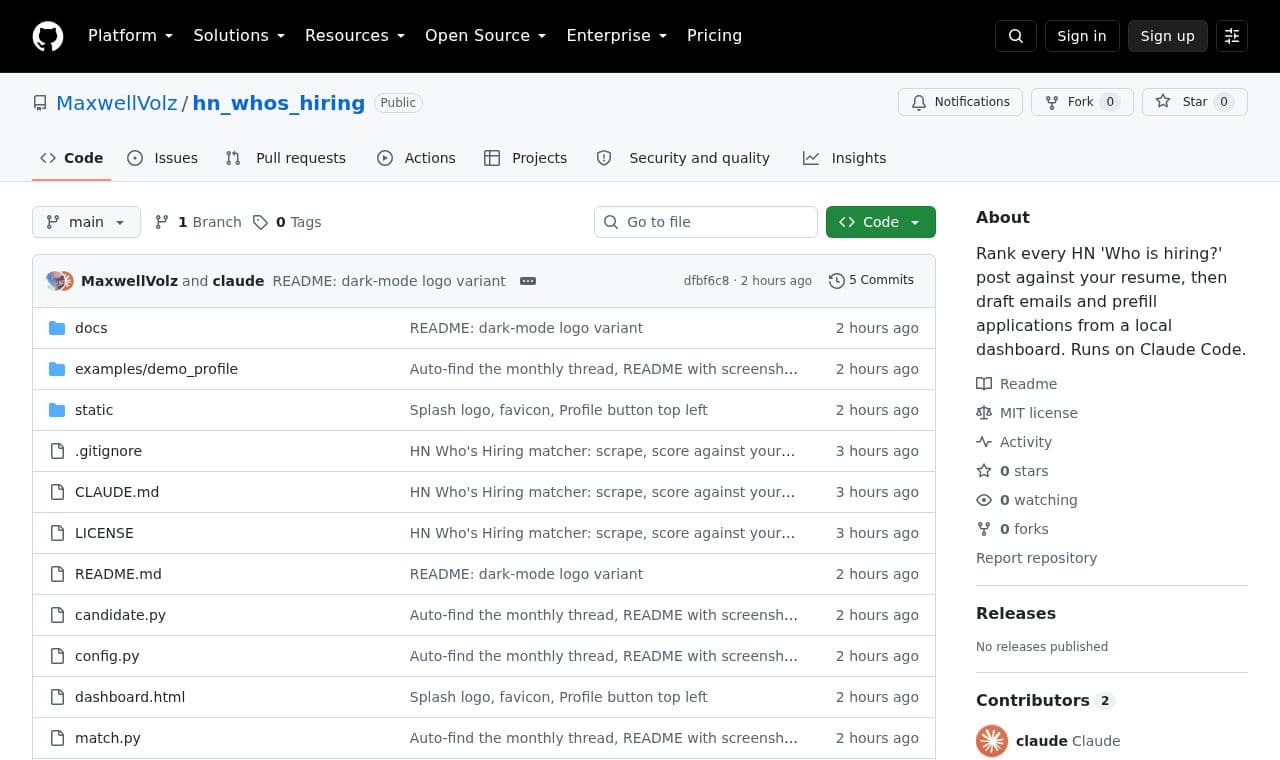This screenshot has height=760, width=1280.
Task: Switch to the Projects tab
Action: click(525, 158)
